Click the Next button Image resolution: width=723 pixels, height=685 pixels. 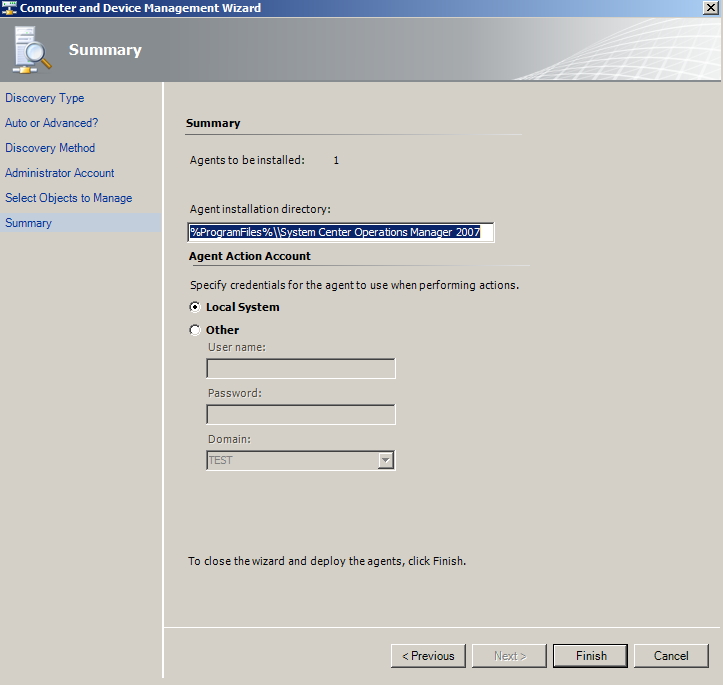[508, 656]
